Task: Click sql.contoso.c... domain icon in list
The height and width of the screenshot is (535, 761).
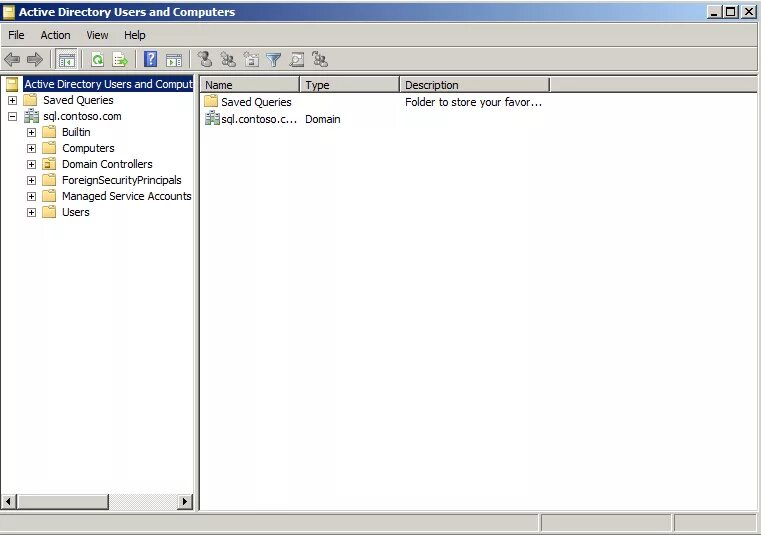Action: 212,118
